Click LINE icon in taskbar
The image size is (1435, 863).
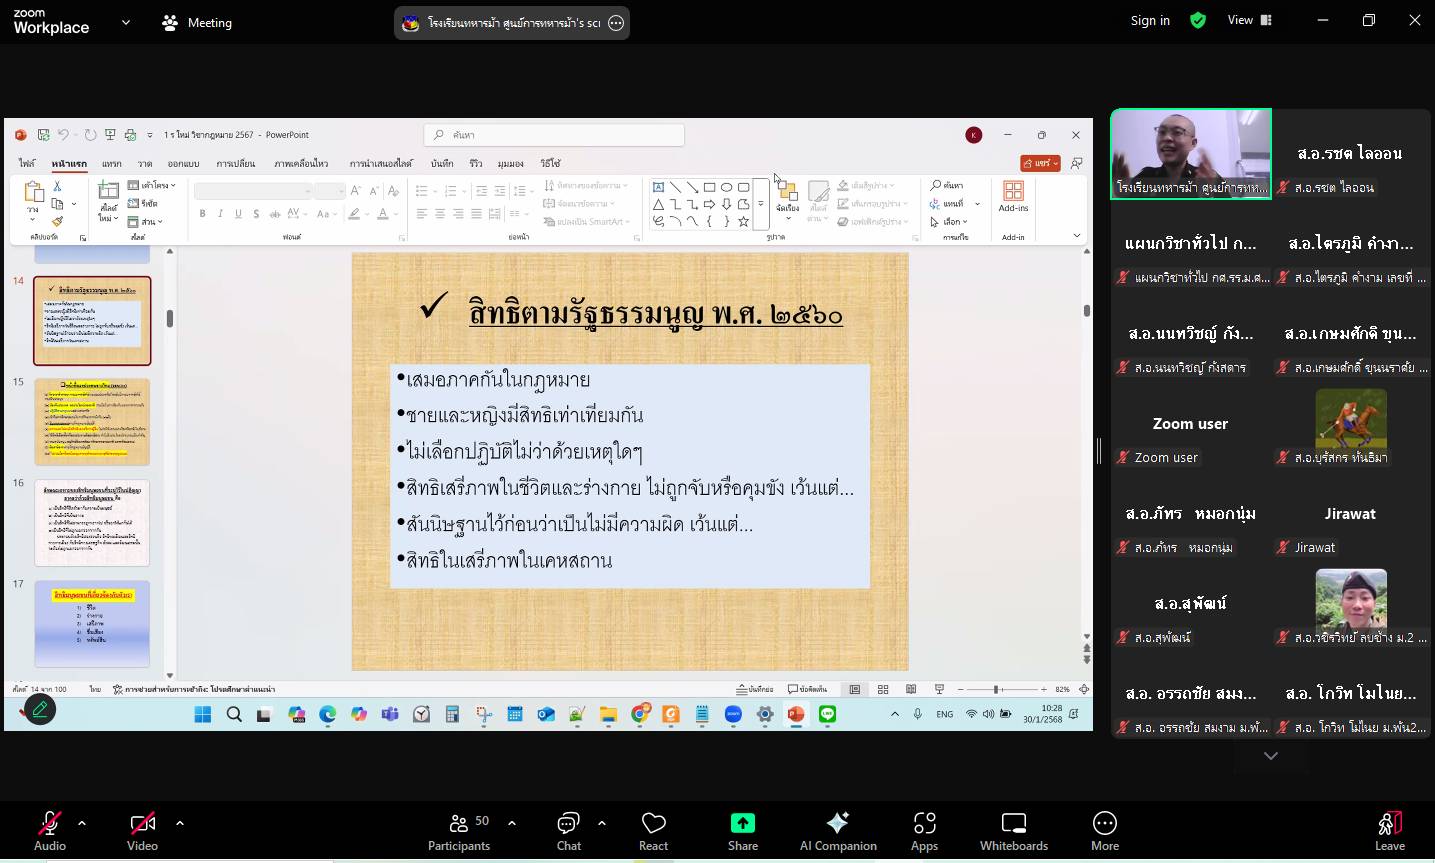[827, 714]
